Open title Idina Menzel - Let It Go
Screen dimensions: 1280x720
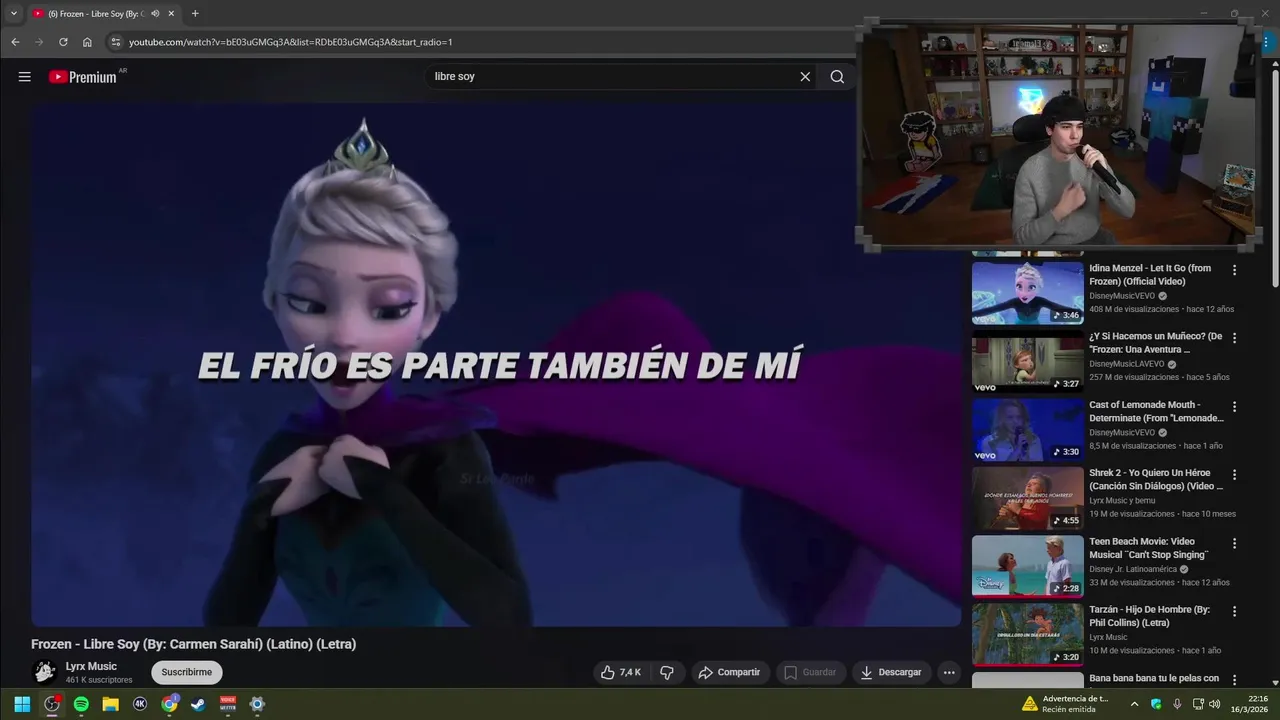point(1150,275)
